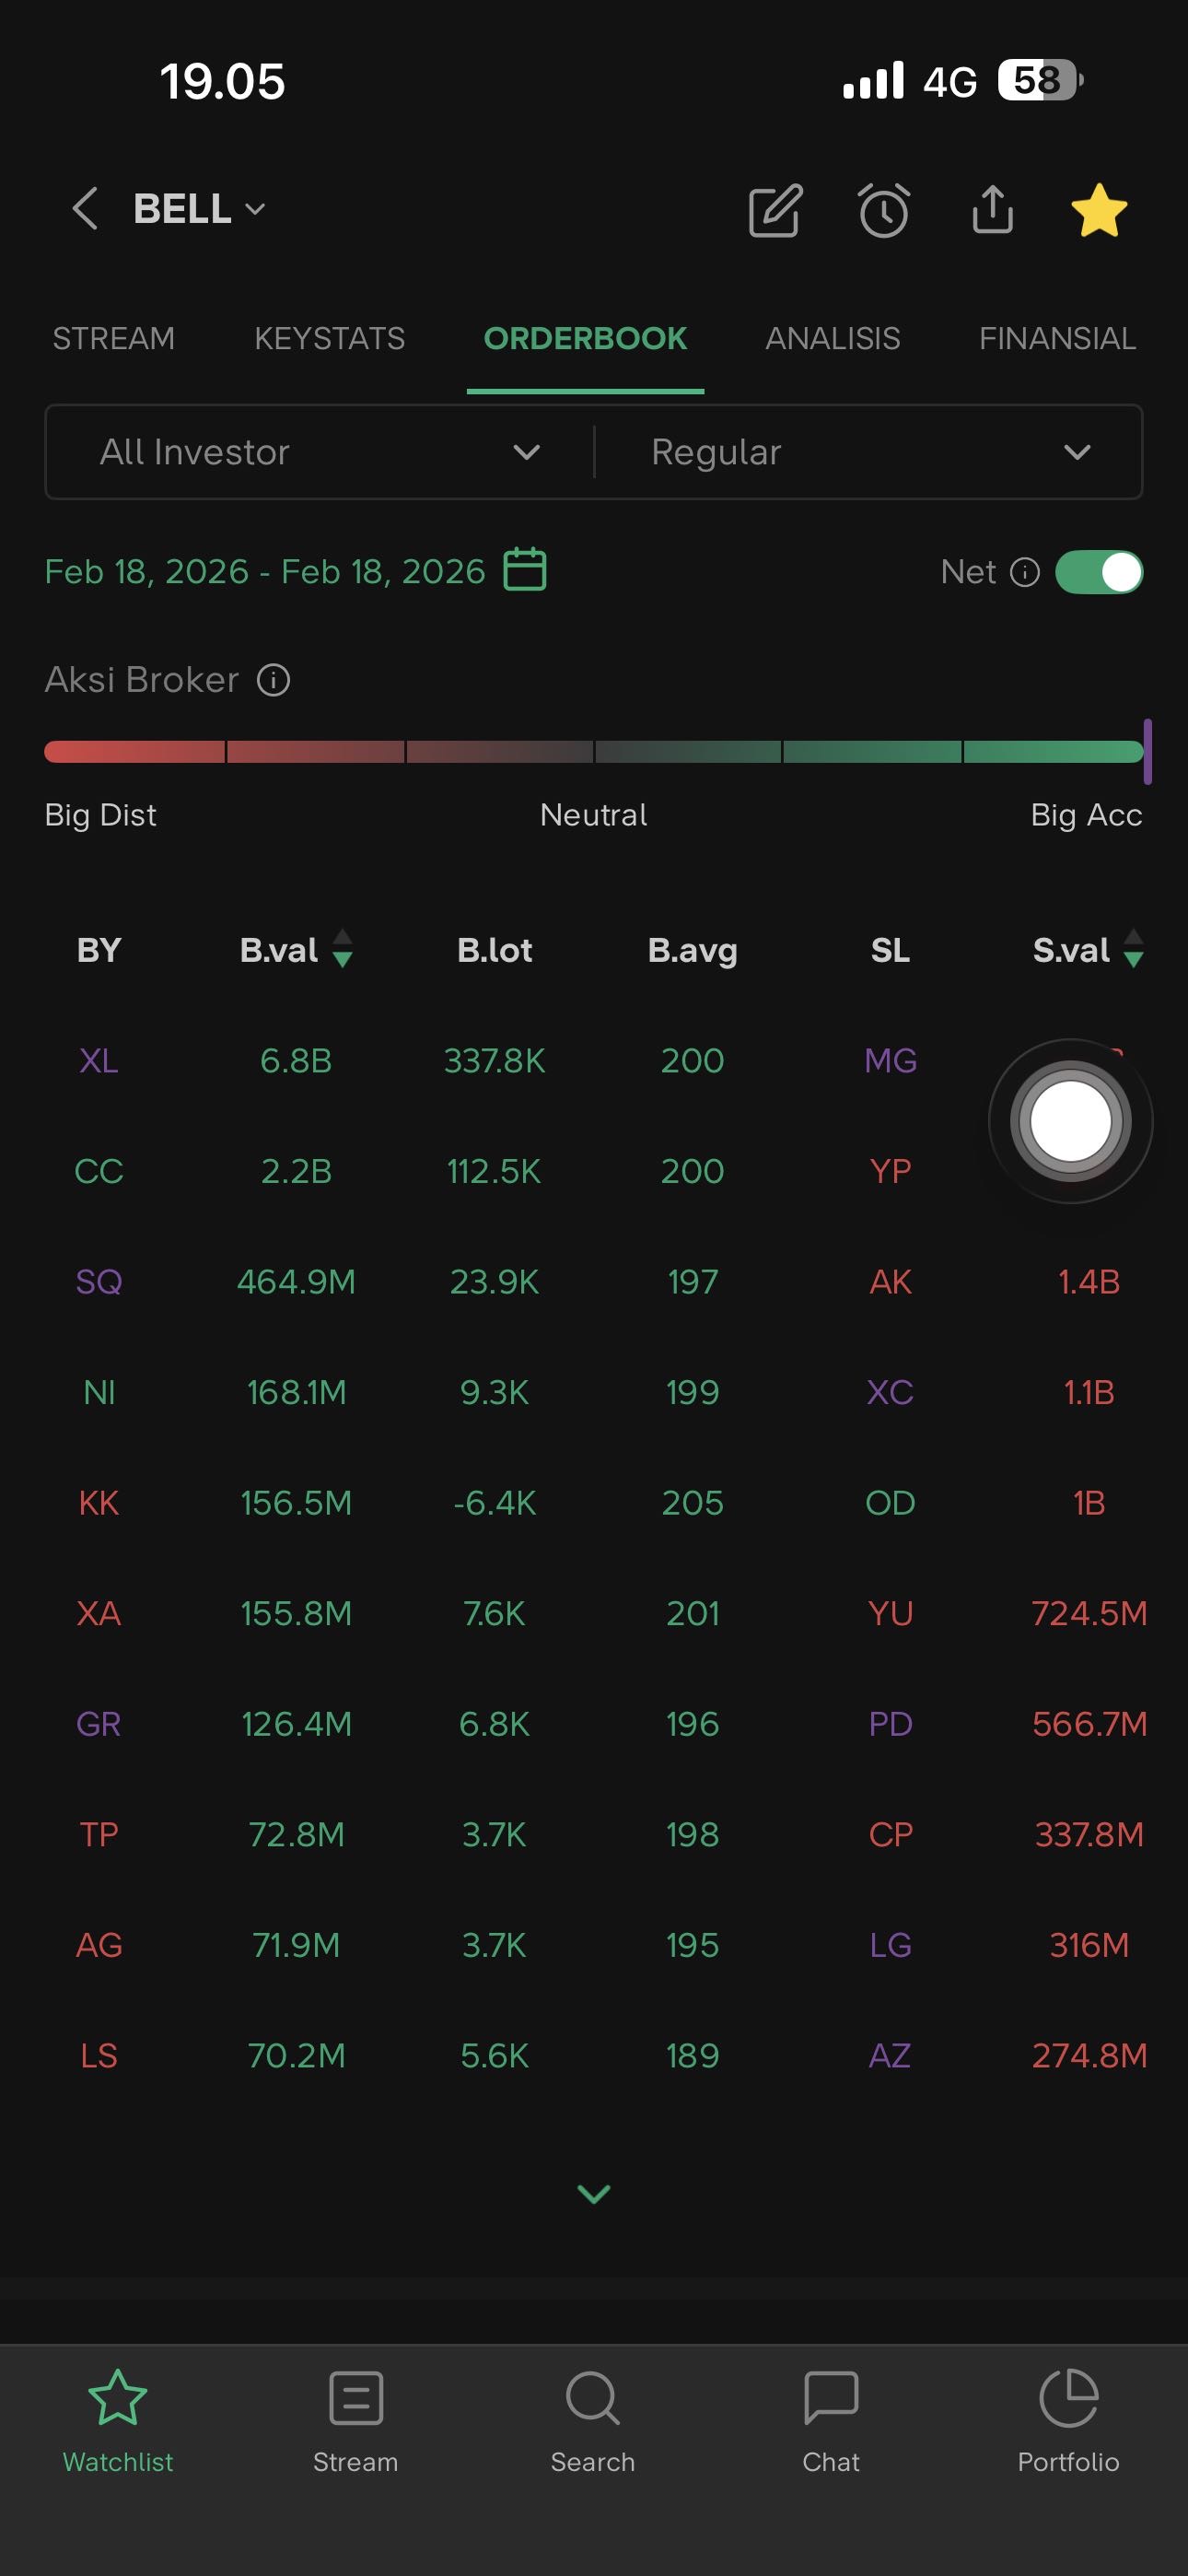Remove BELL from favorites via star icon
The height and width of the screenshot is (2576, 1188).
coord(1098,210)
